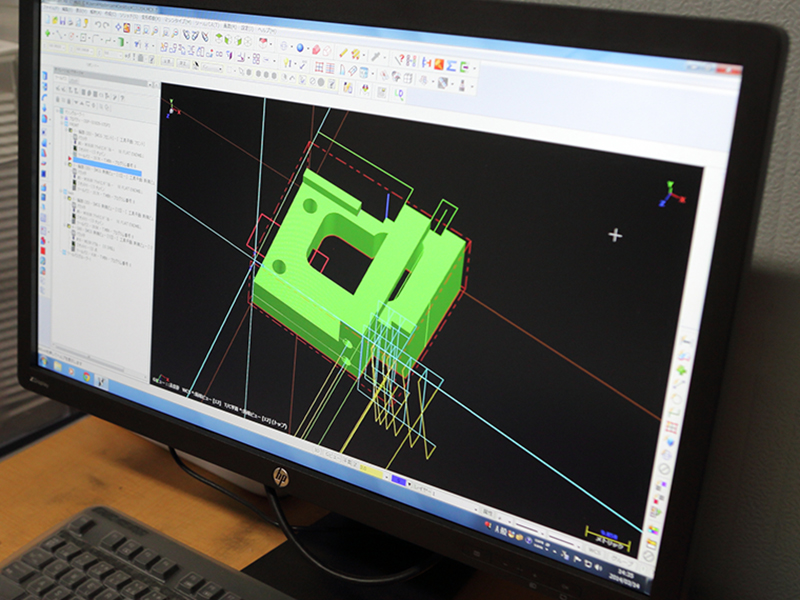Click the orange square toolbar icon
The image size is (800, 600).
439,64
